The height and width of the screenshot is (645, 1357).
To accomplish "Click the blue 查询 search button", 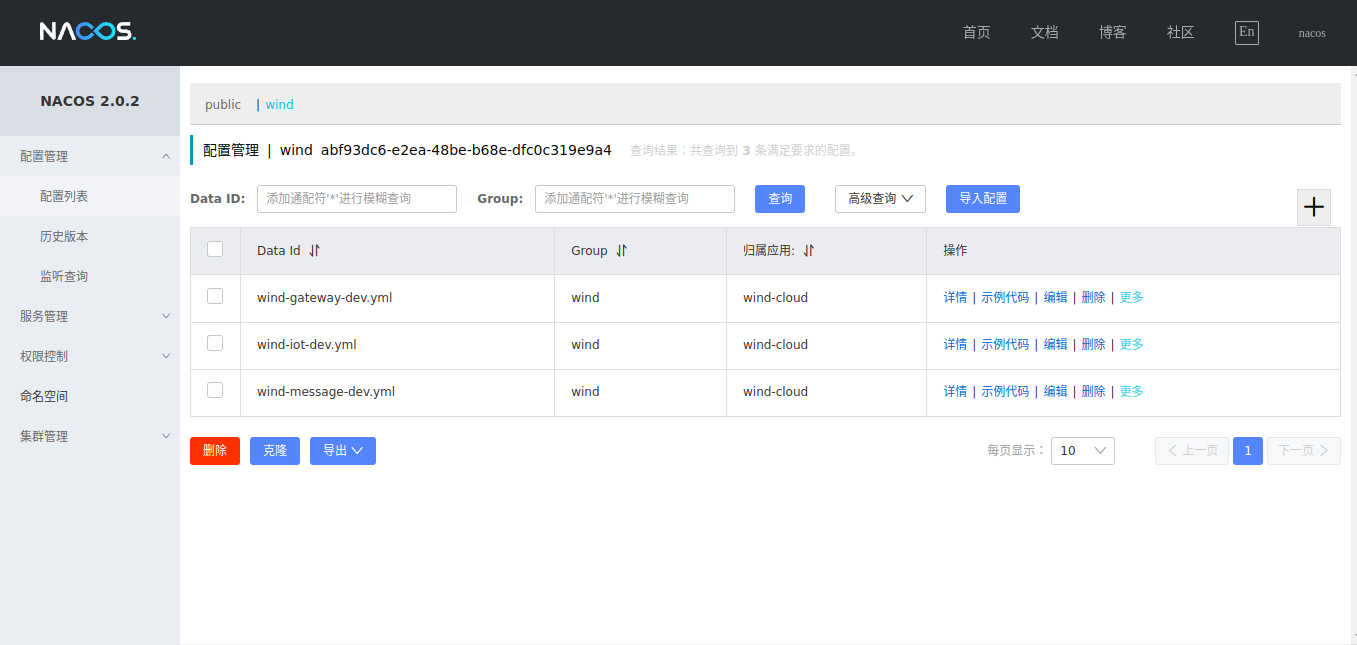I will 780,199.
